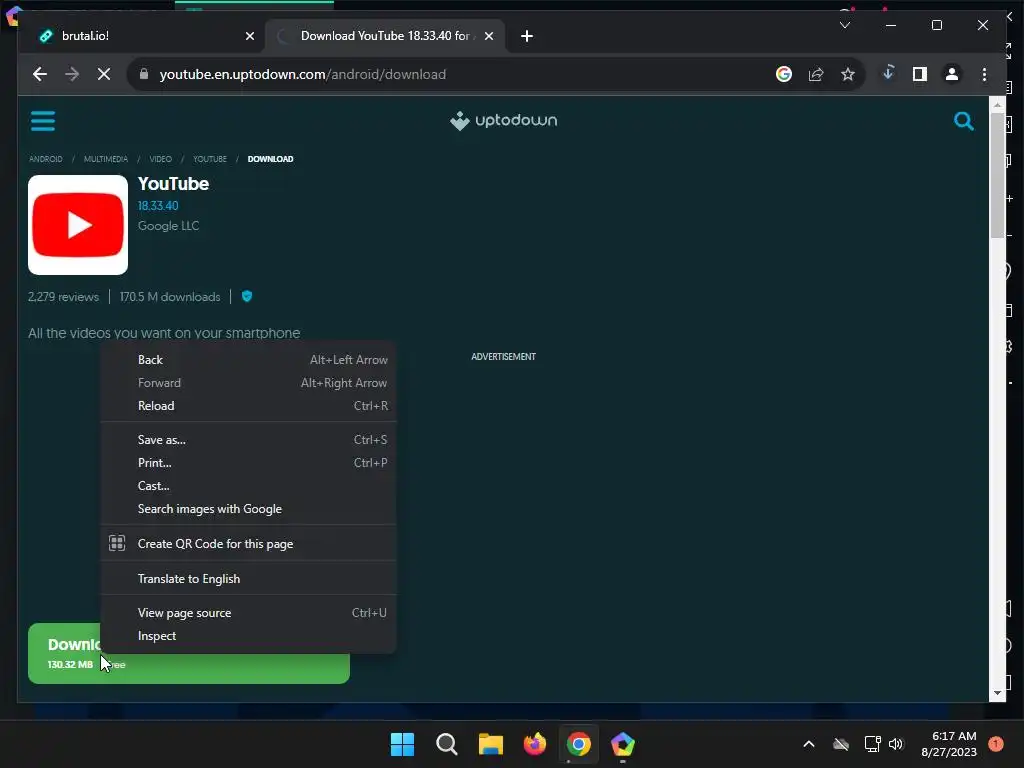Choose View page source
The image size is (1024, 768).
249,613
